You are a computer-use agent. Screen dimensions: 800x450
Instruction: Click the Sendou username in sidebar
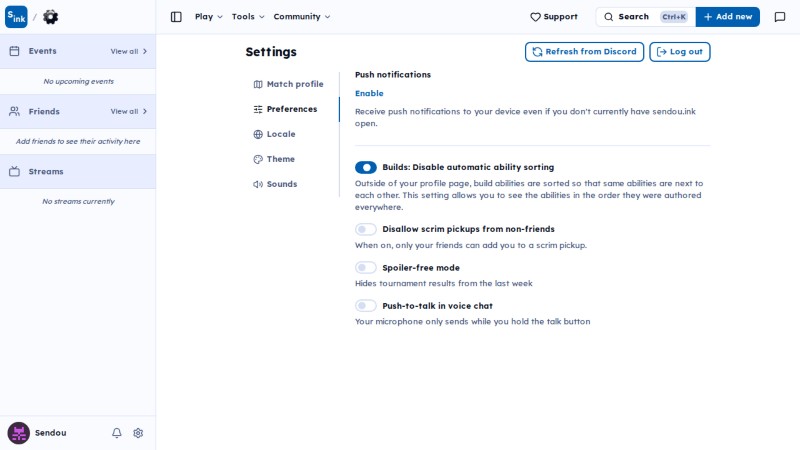click(51, 433)
